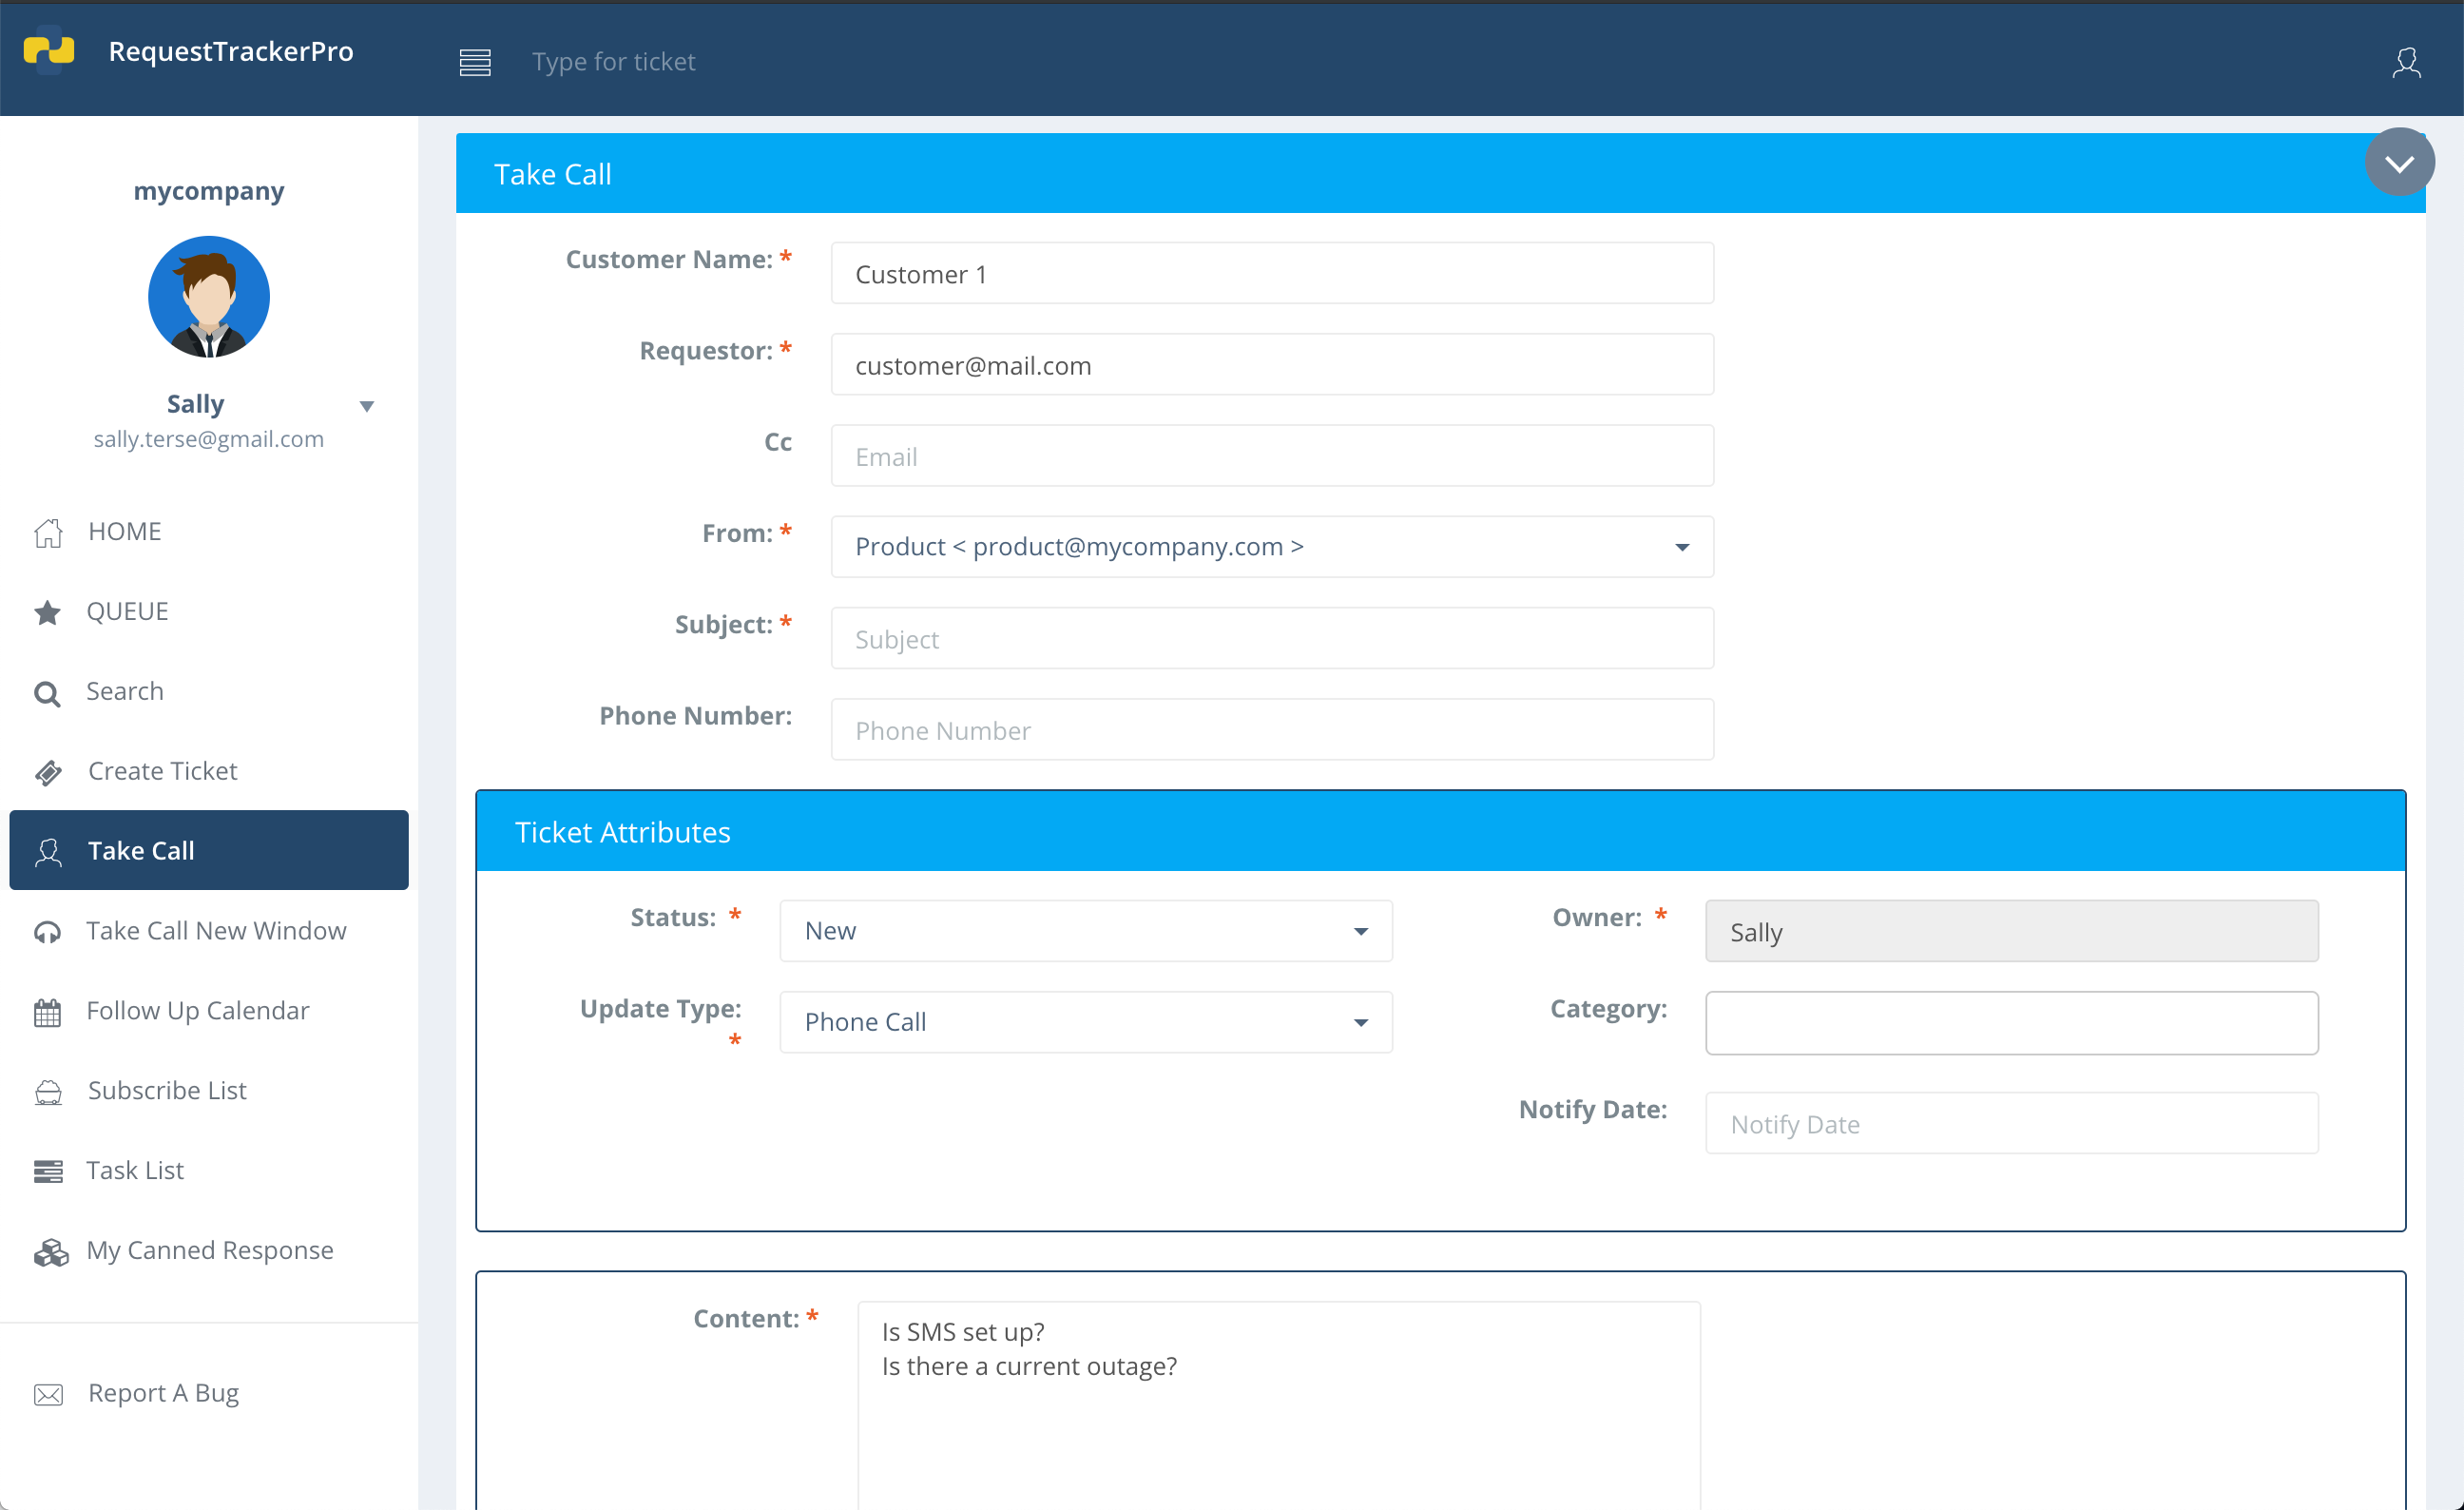2464x1510 pixels.
Task: Select Take Call menu item
Action: (x=208, y=850)
